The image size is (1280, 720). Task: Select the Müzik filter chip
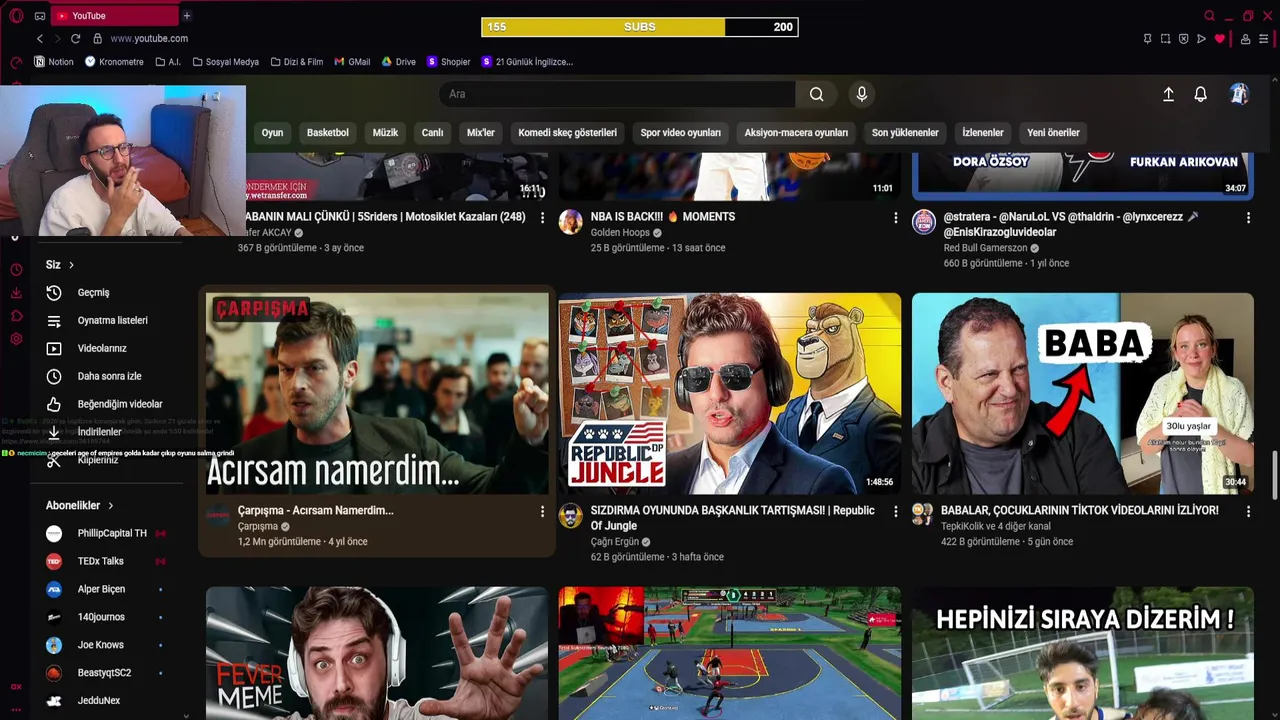(x=385, y=133)
